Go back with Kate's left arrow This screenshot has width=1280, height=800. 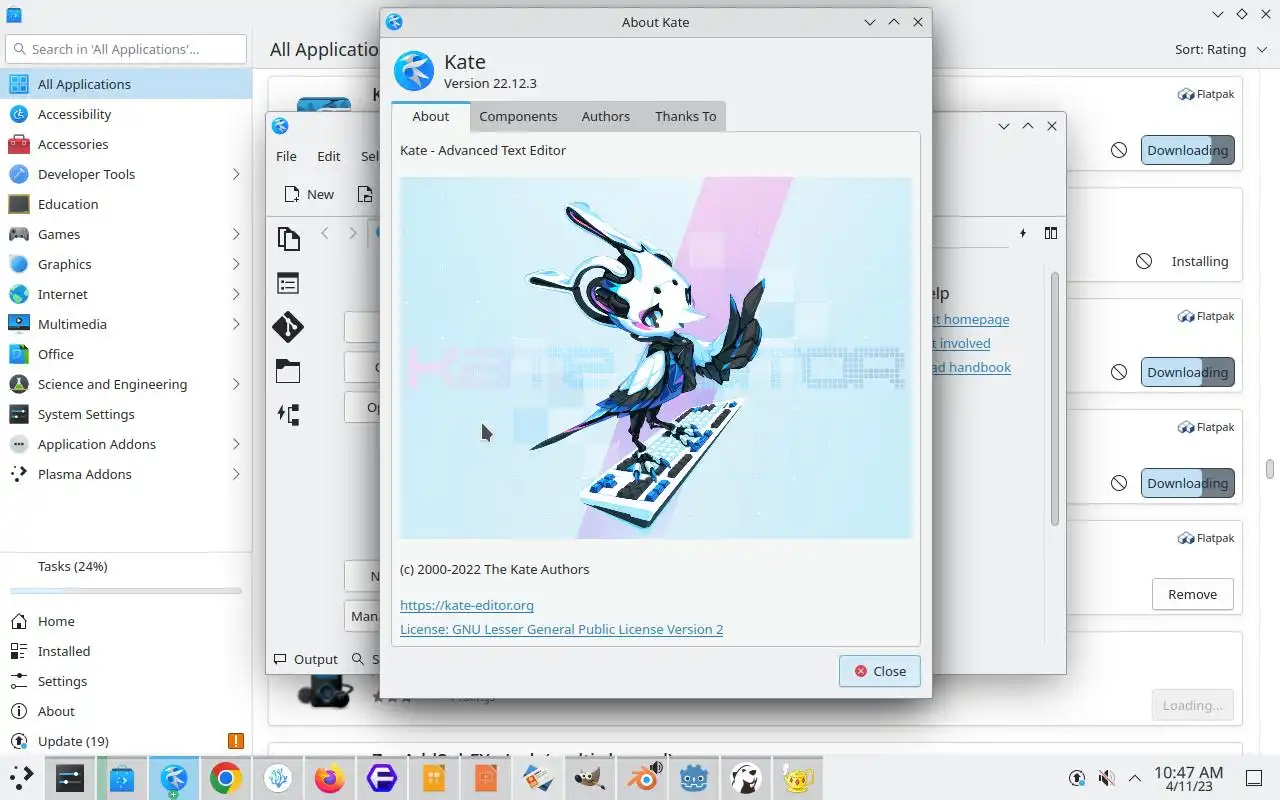tap(325, 233)
